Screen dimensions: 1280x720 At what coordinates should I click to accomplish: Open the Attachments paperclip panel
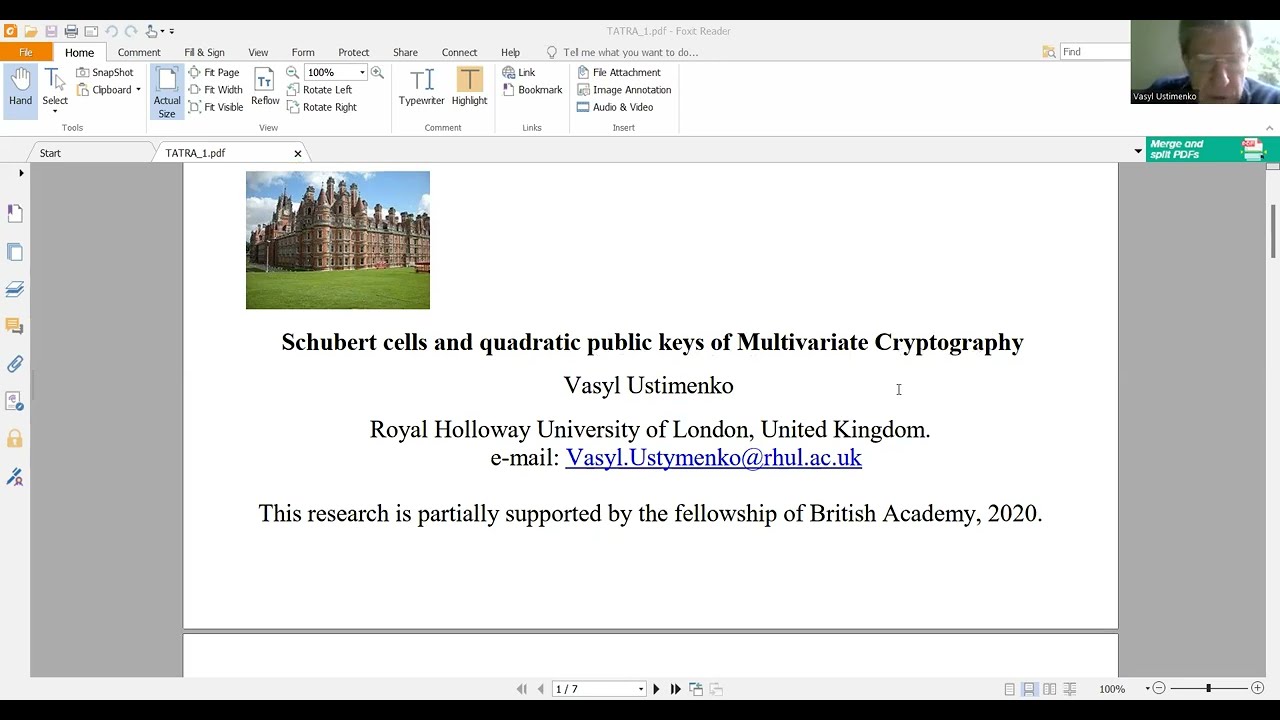pyautogui.click(x=15, y=364)
